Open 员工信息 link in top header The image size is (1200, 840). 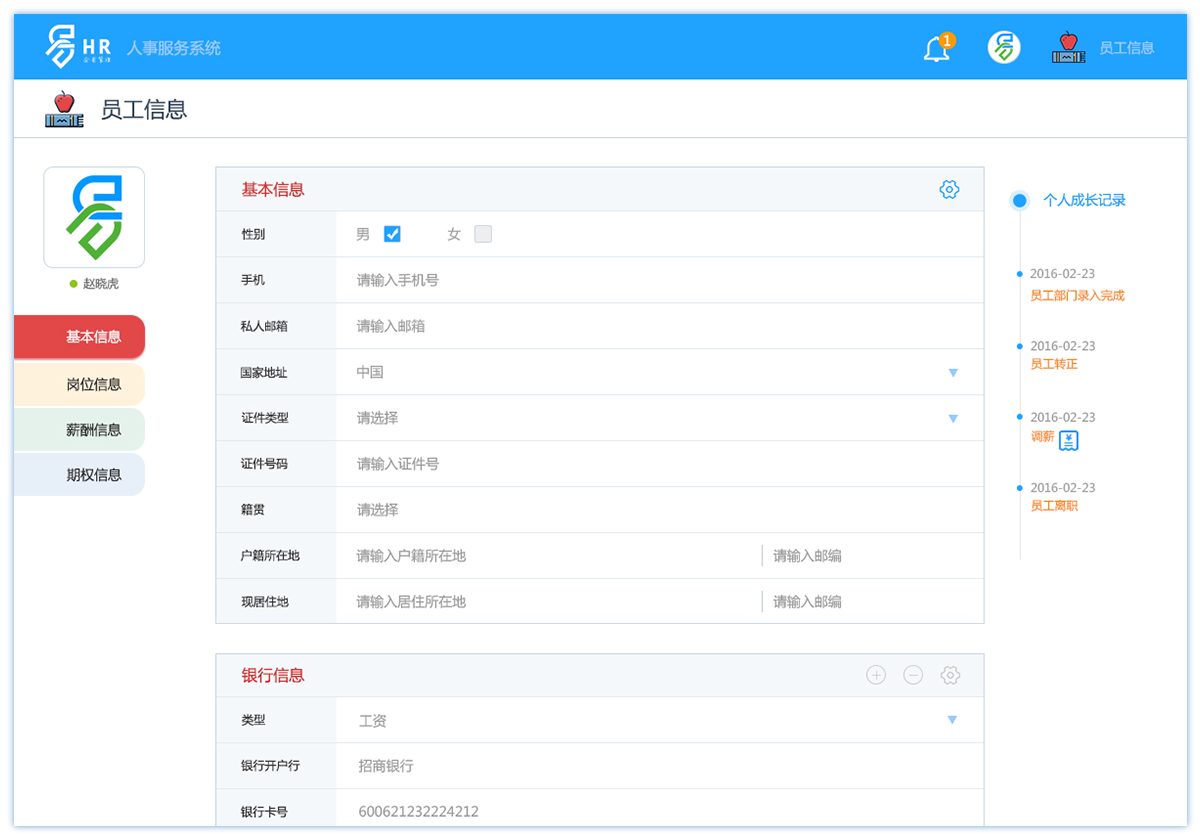pyautogui.click(x=1127, y=48)
